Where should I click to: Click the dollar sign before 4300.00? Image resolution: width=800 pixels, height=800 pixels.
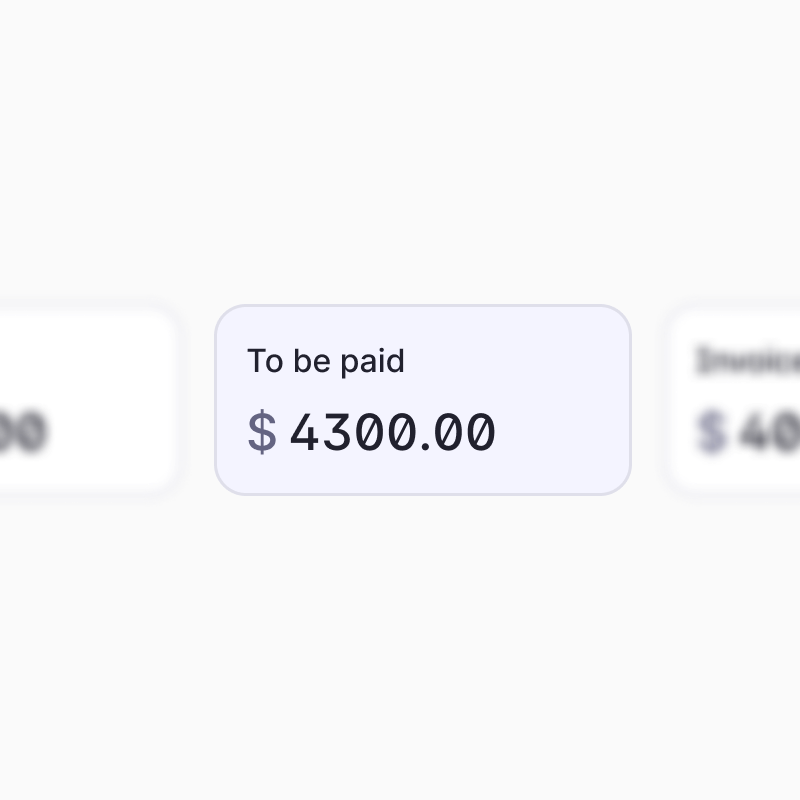pos(262,432)
